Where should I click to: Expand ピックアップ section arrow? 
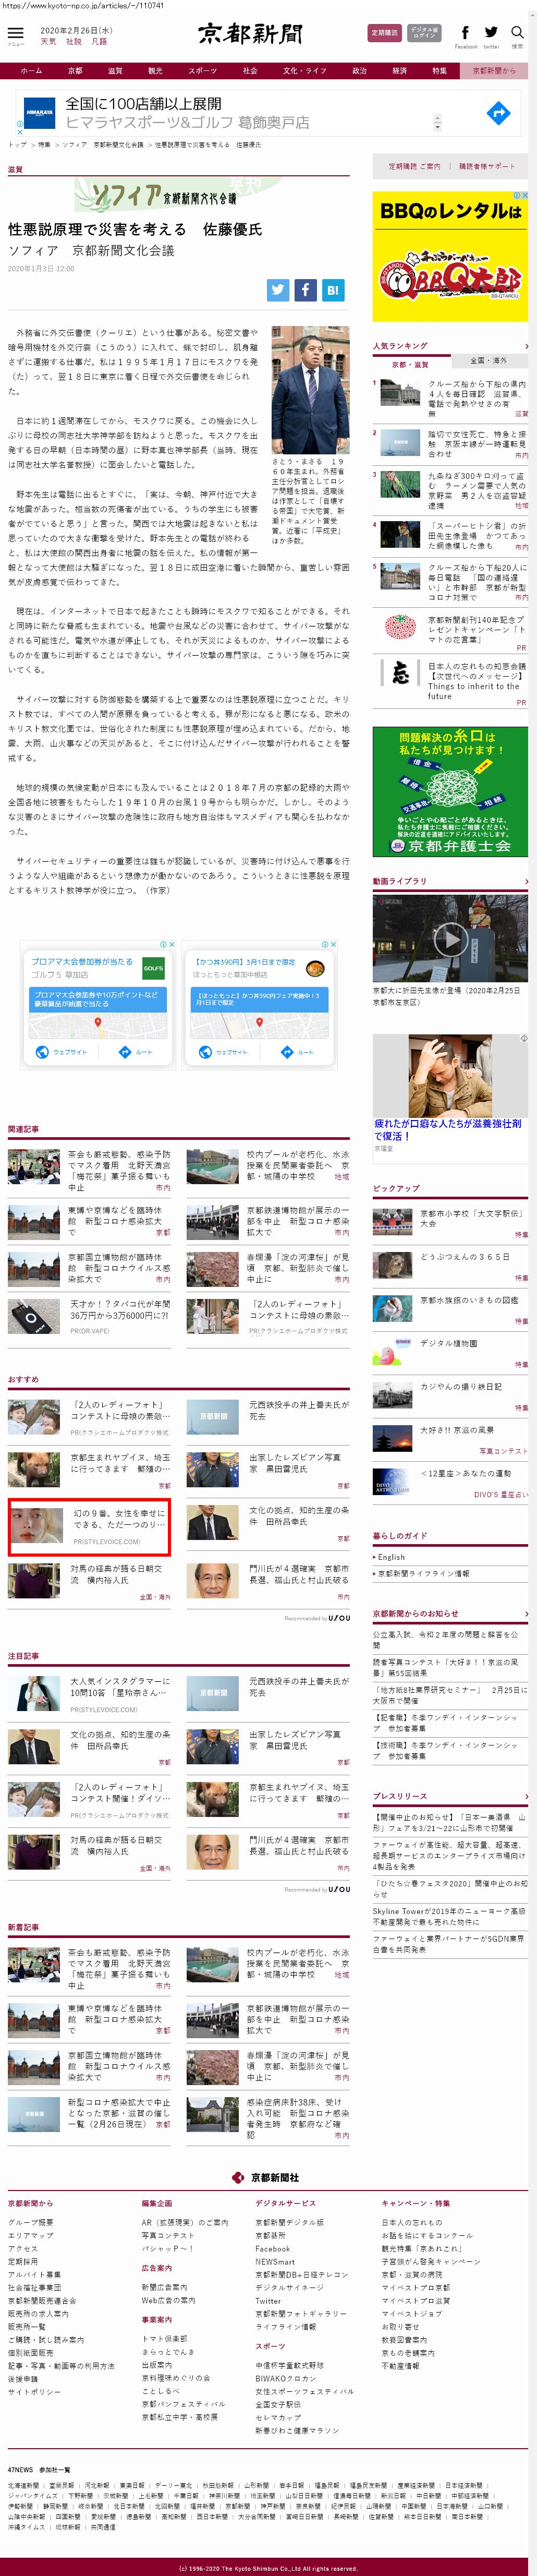526,1188
